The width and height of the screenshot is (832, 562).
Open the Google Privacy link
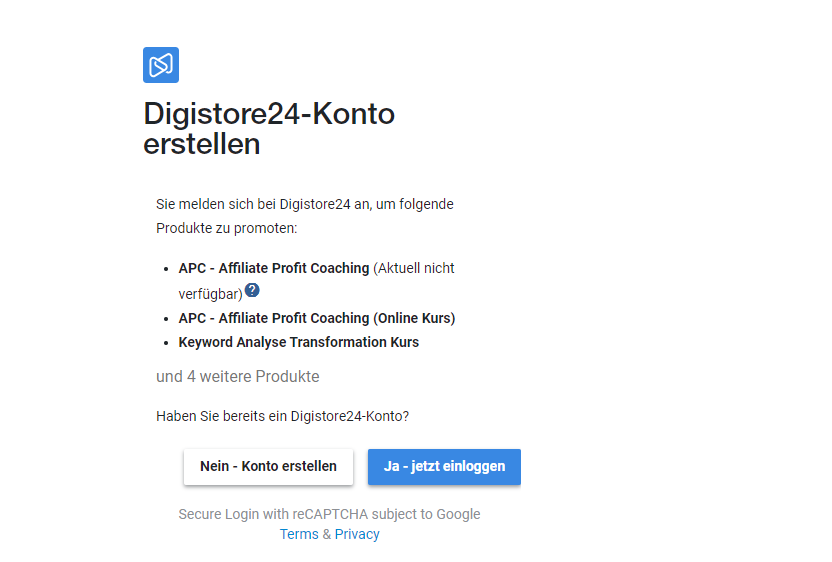[357, 534]
